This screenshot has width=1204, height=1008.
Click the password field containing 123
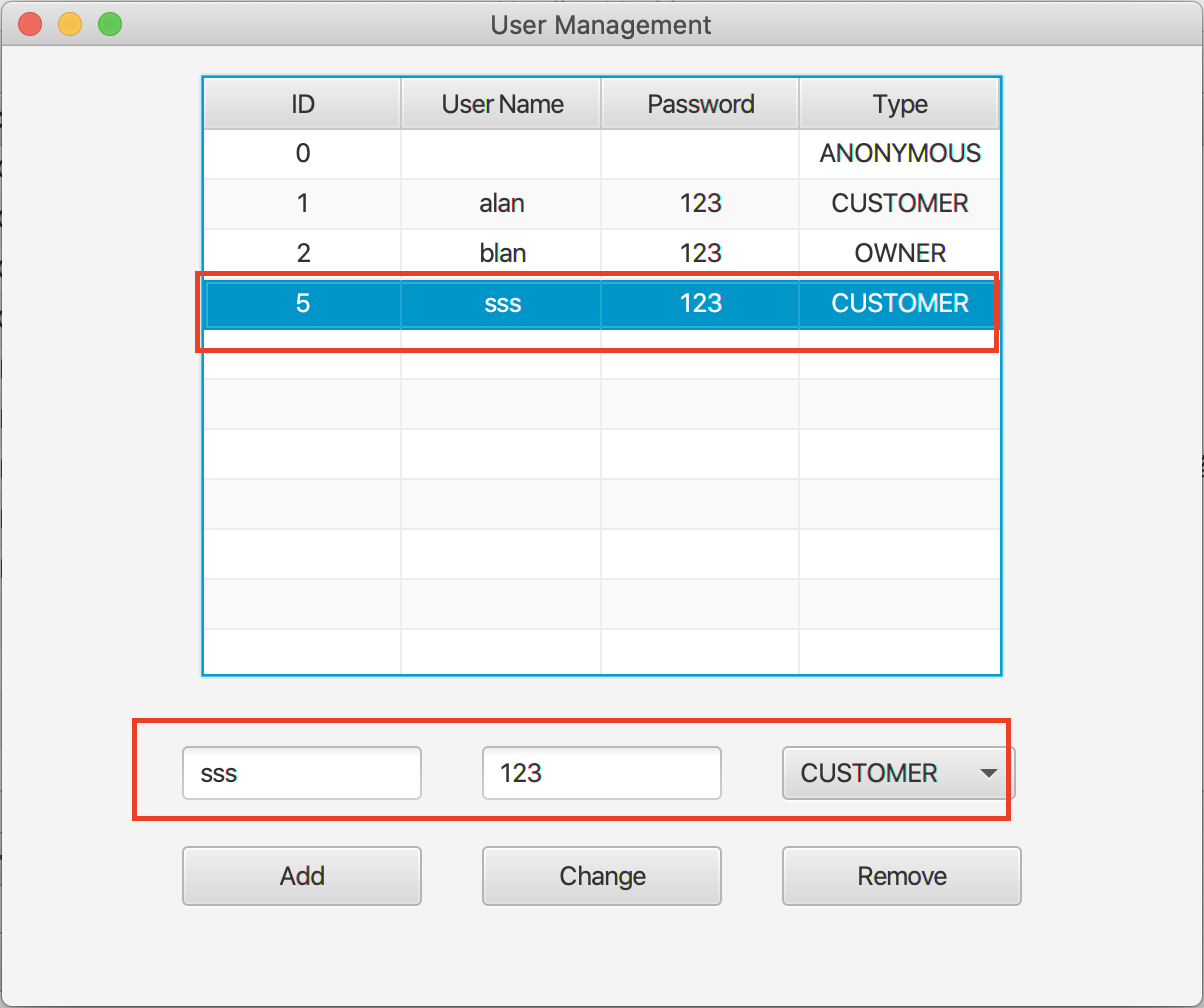pos(601,773)
